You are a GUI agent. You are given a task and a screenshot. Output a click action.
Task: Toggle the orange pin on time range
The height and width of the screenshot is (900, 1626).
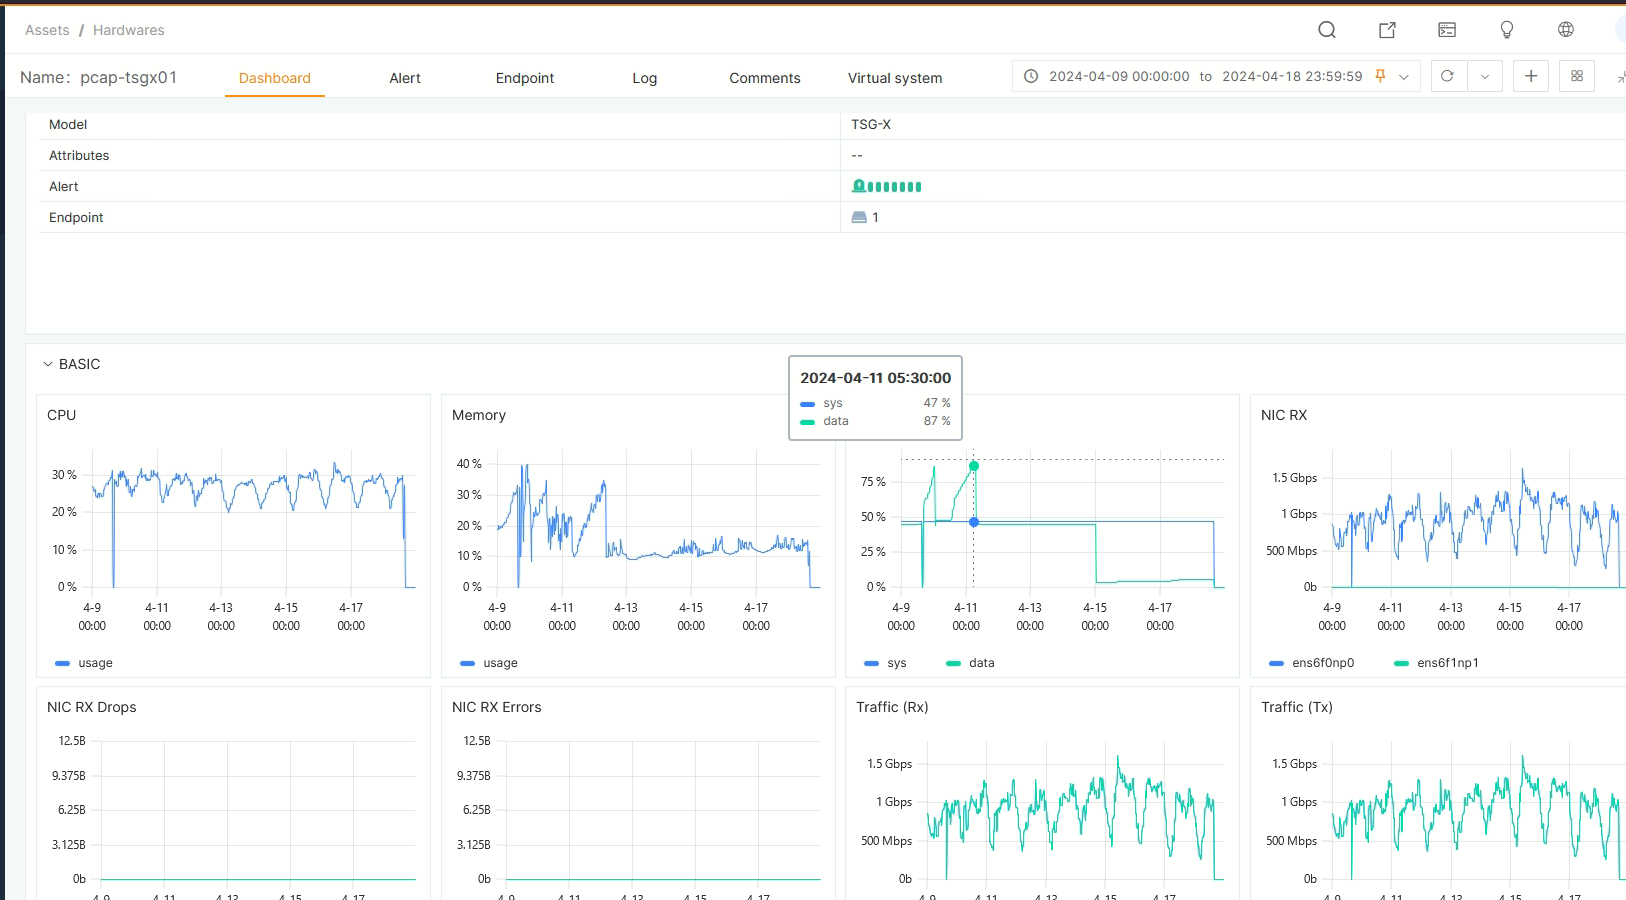click(1380, 76)
